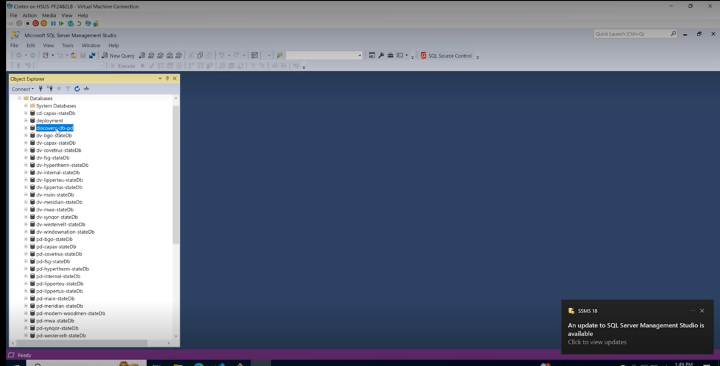Expand the cd-capax-stateDb database node
The width and height of the screenshot is (720, 366).
(x=26, y=113)
